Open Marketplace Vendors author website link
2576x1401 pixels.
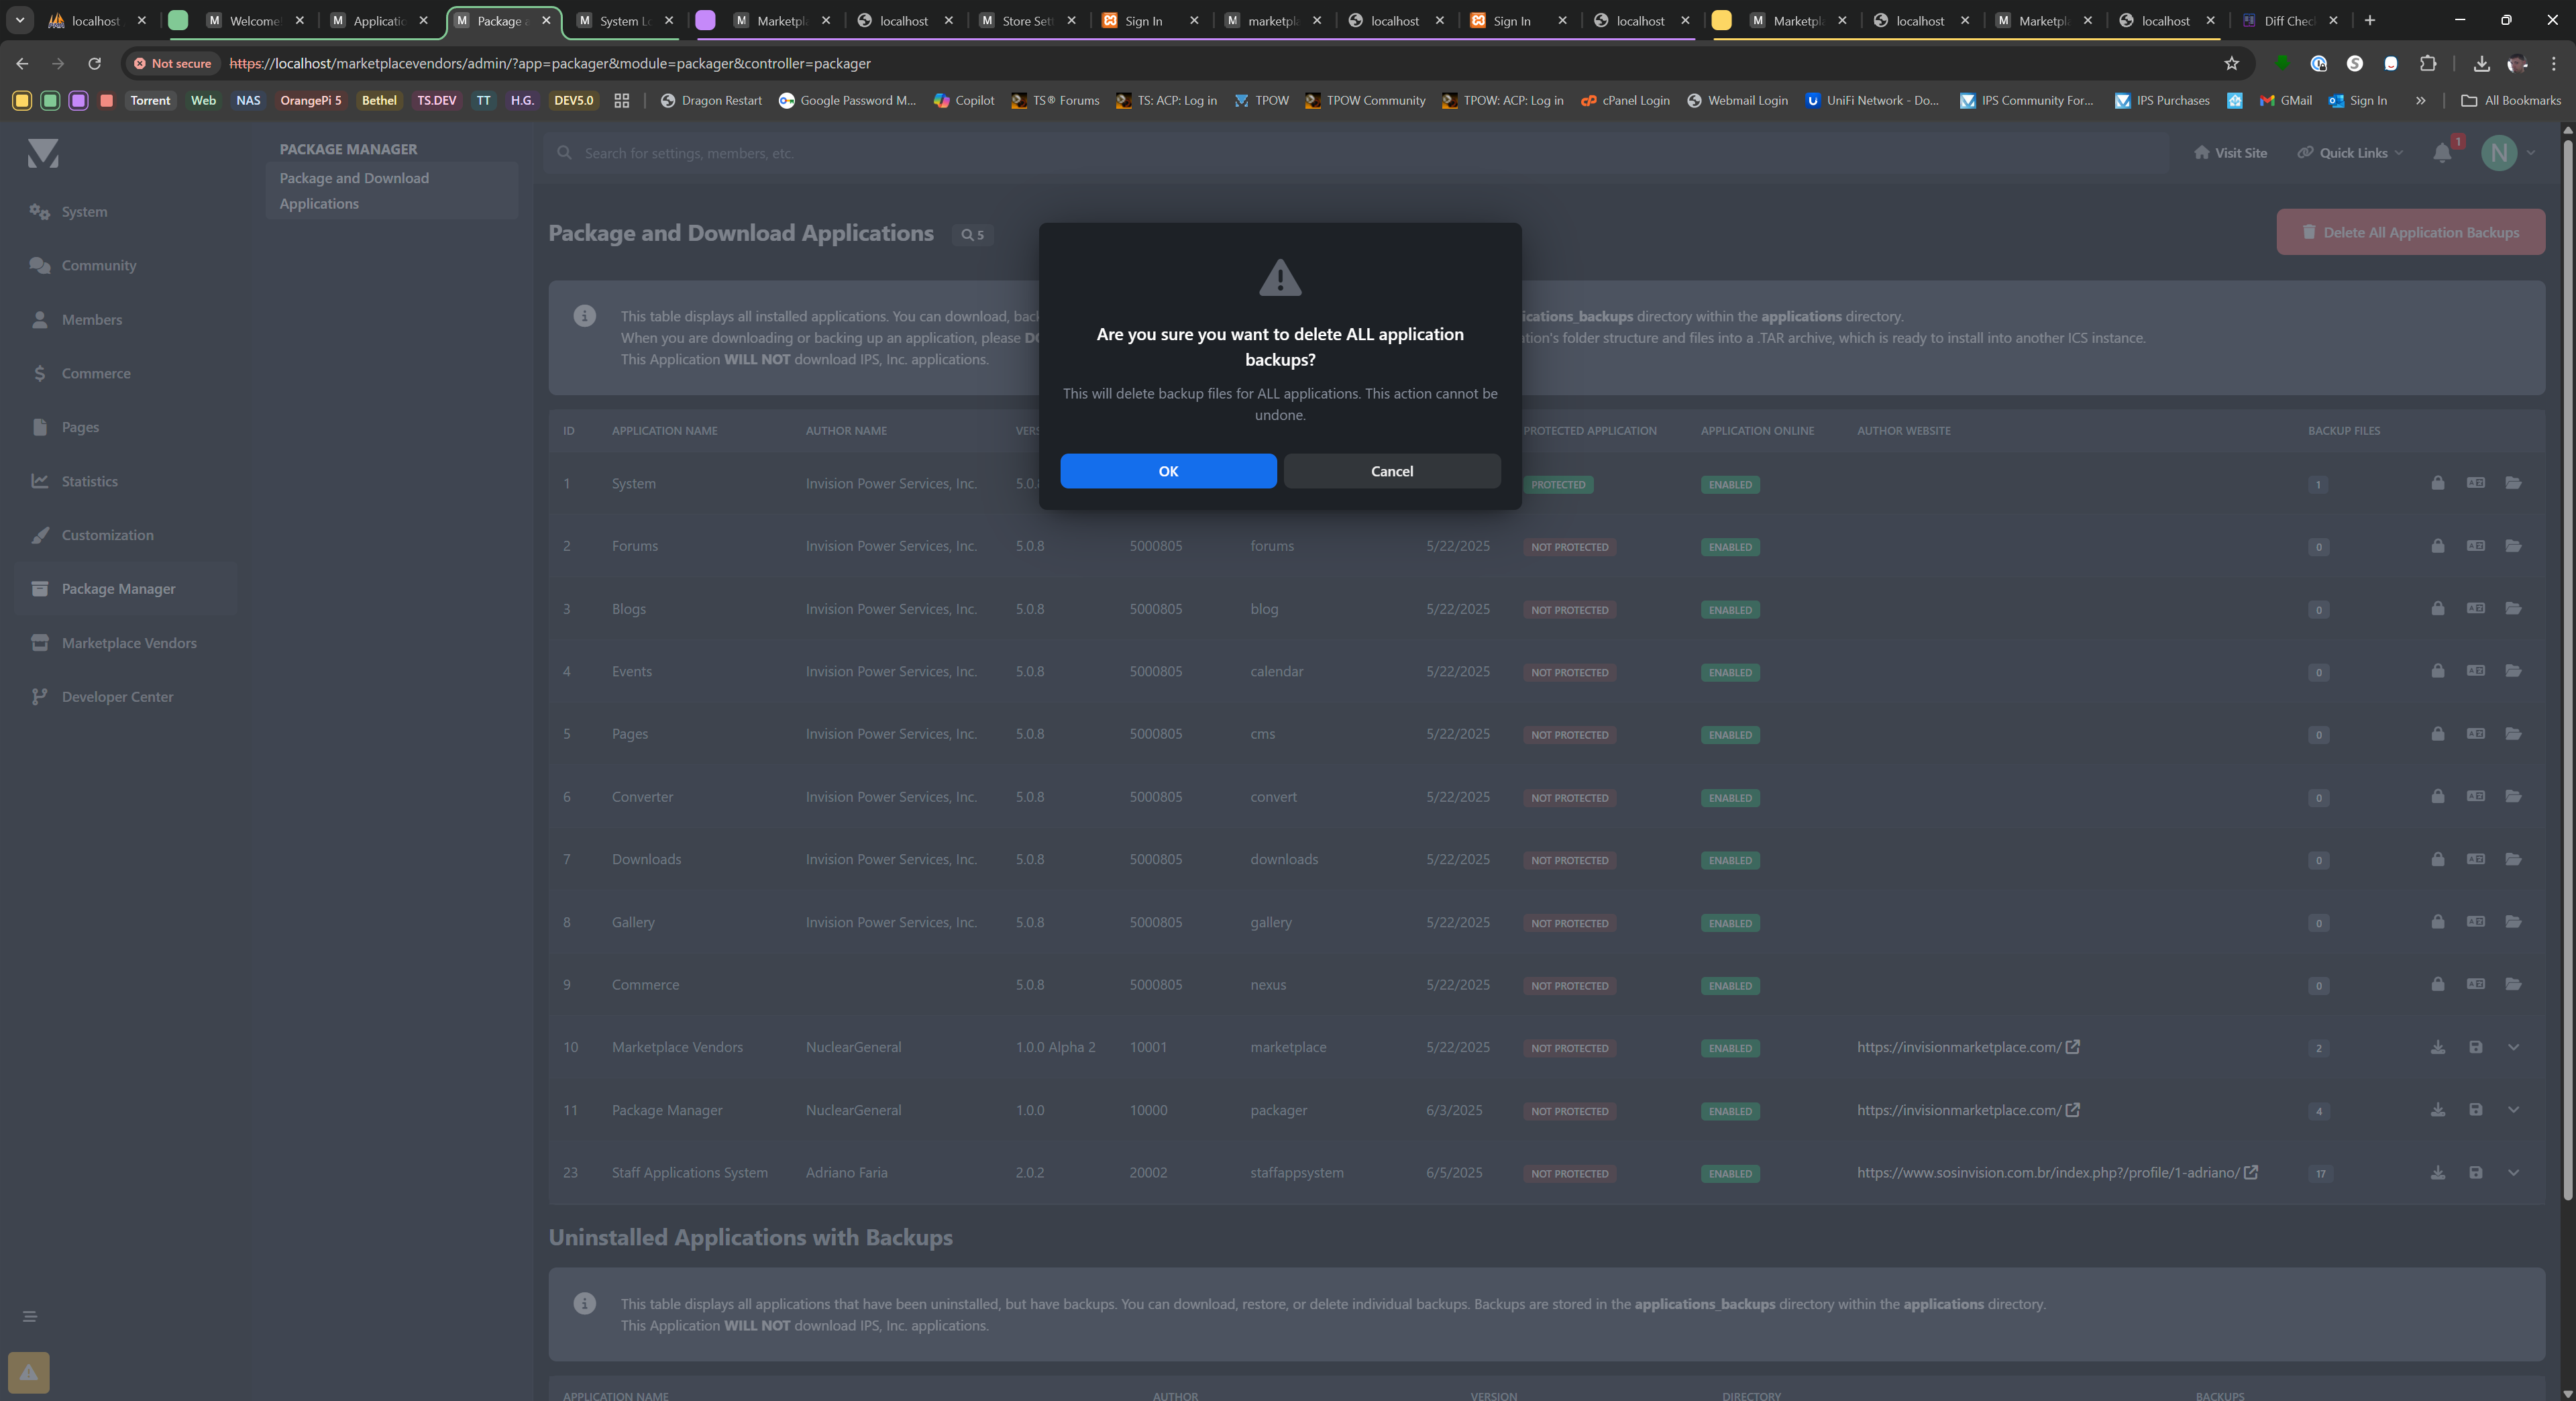point(1967,1047)
